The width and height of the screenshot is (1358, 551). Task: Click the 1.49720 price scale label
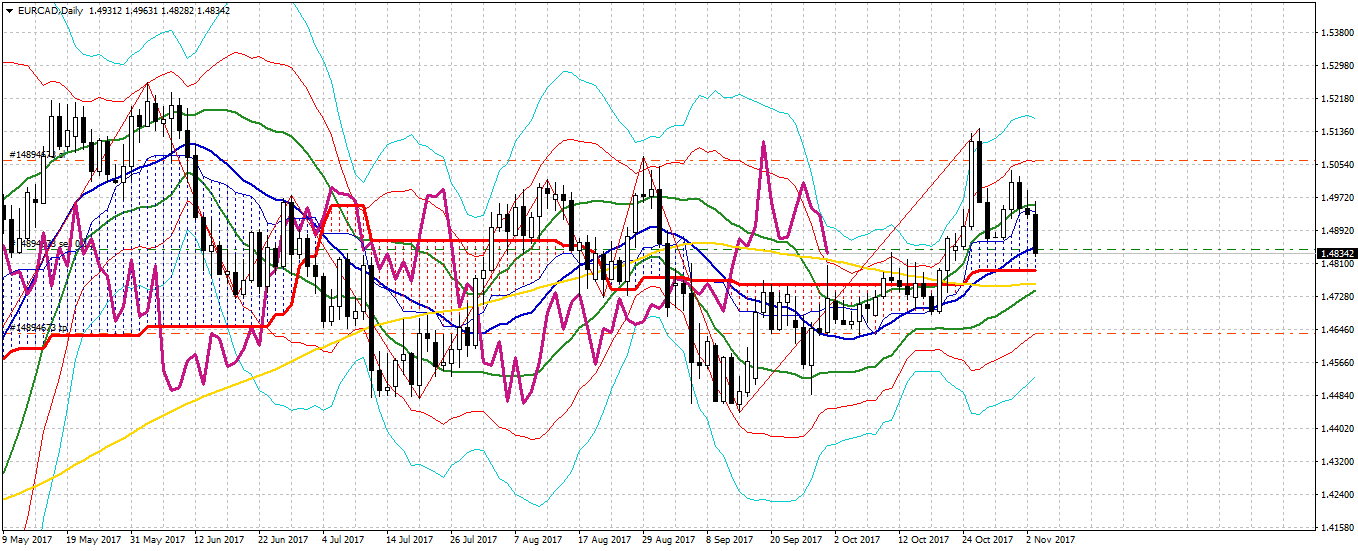point(1336,198)
